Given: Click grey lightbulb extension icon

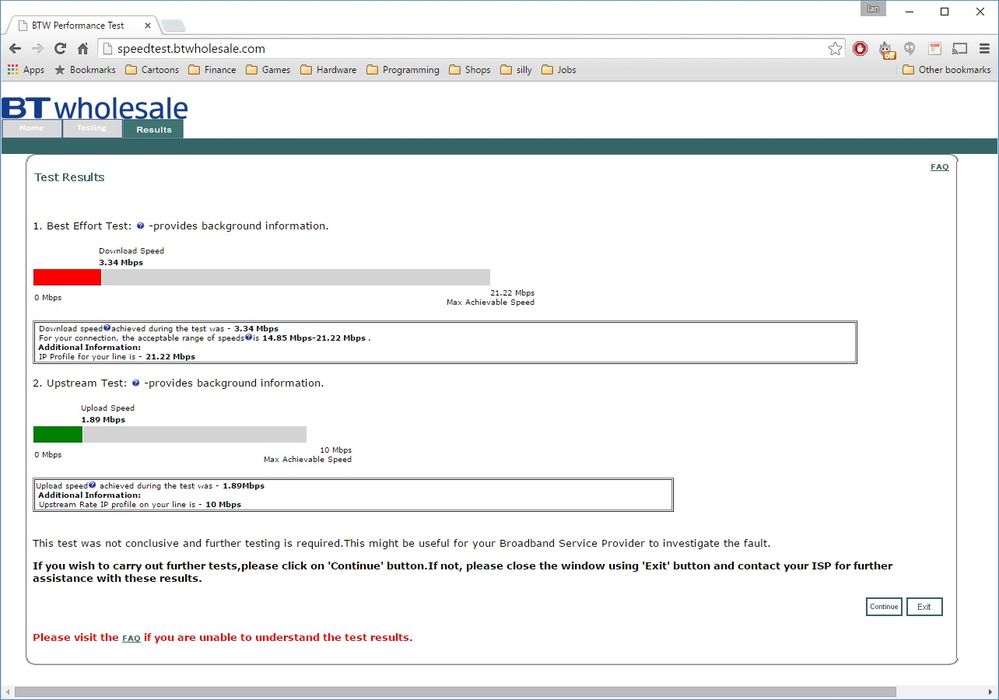Looking at the screenshot, I should click(x=910, y=48).
